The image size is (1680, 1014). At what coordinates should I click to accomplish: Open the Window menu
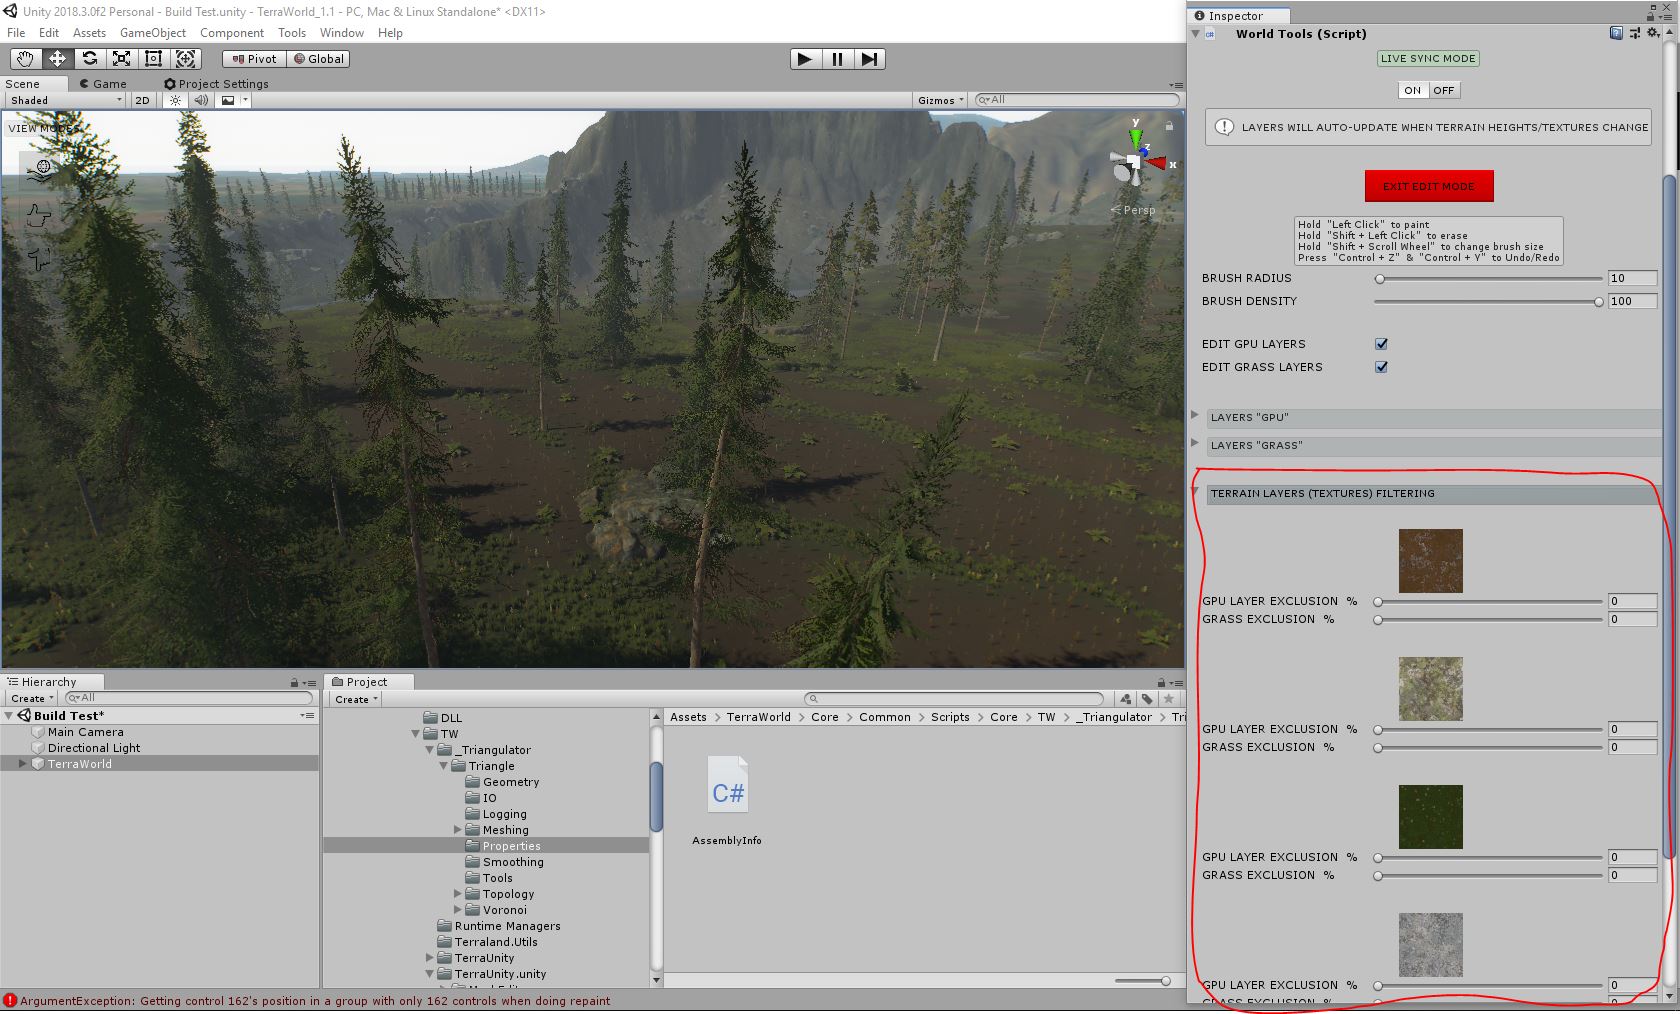coord(342,33)
